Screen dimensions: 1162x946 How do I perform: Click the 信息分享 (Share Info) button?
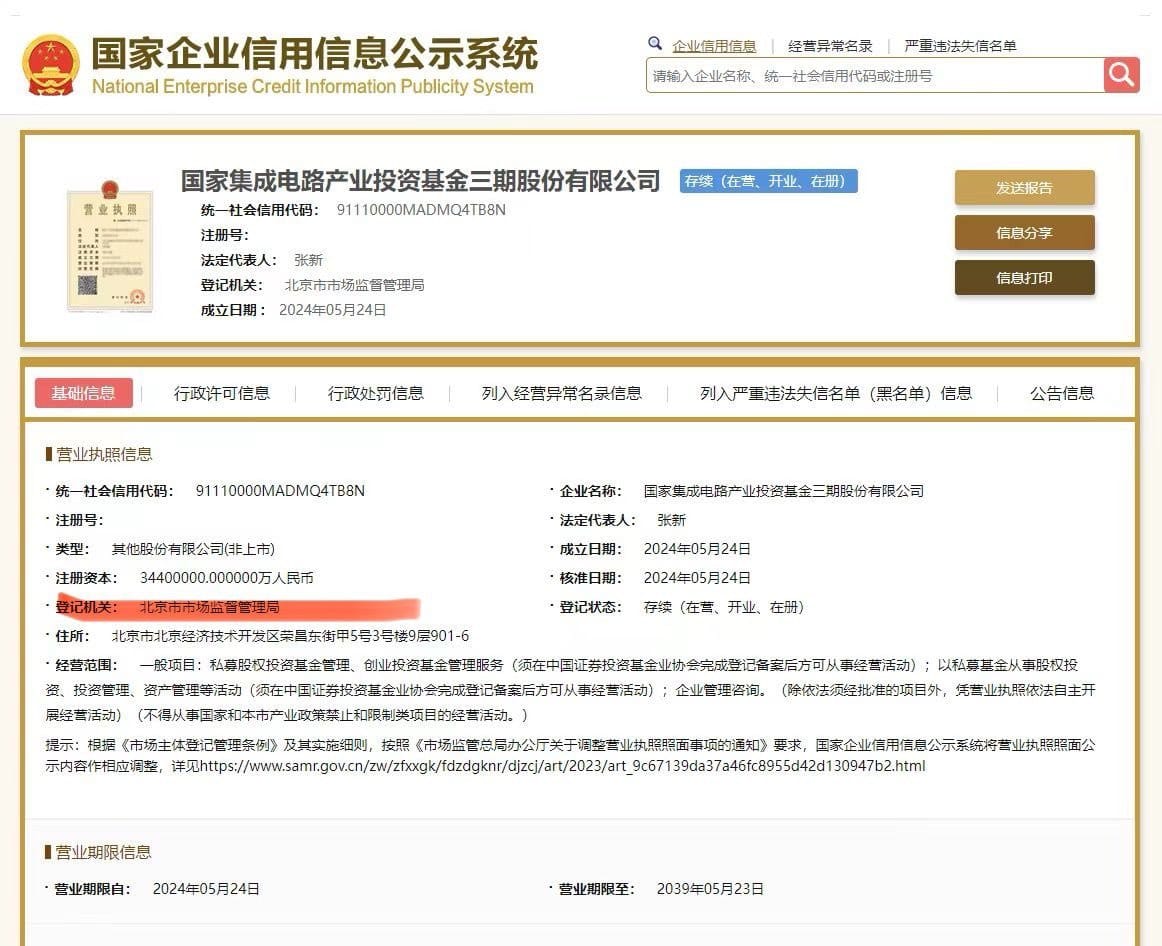point(1024,233)
